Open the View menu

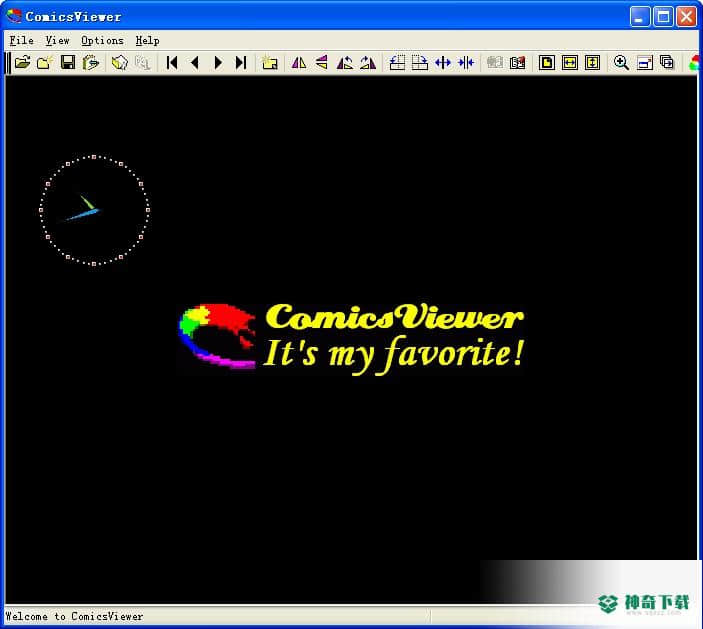coord(57,40)
